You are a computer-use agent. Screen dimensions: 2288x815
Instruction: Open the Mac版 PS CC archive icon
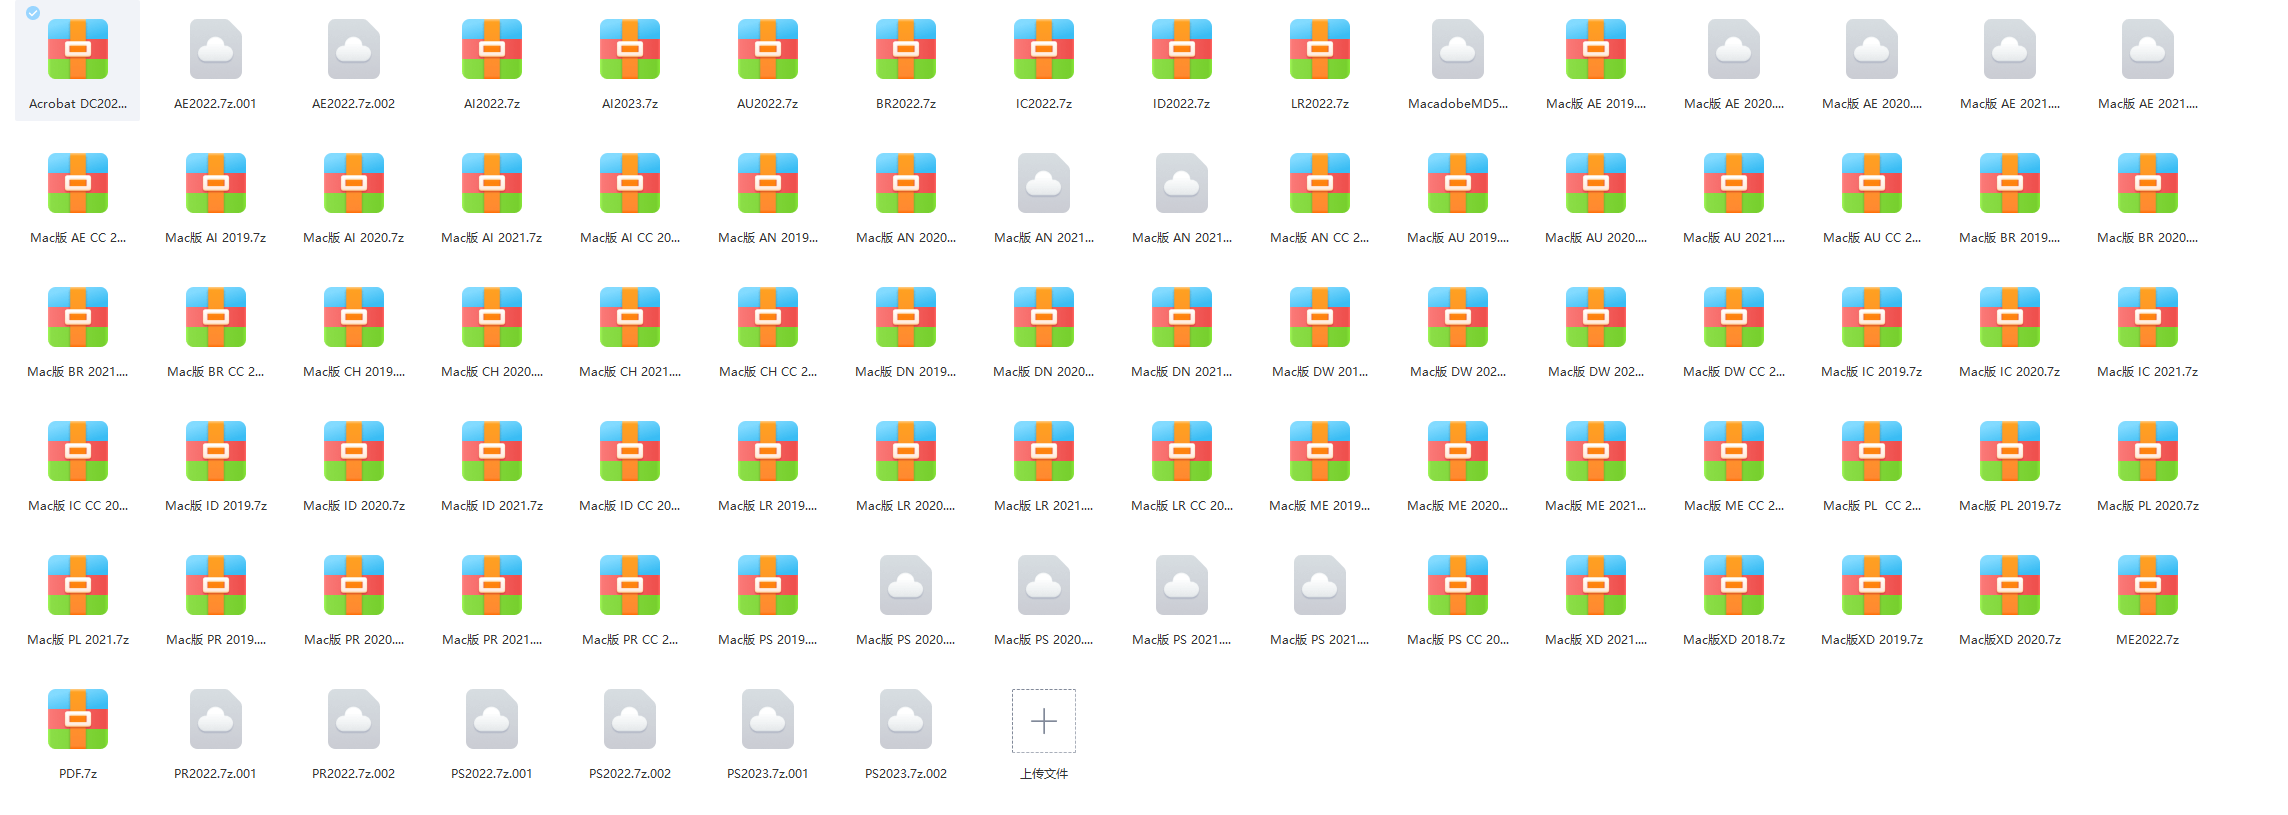(1458, 585)
